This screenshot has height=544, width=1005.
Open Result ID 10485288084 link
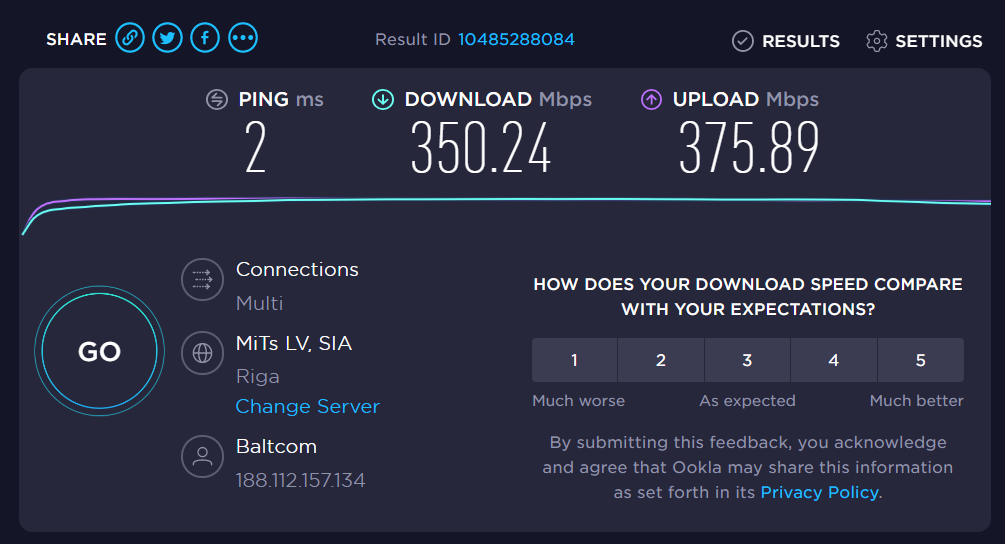[x=516, y=39]
